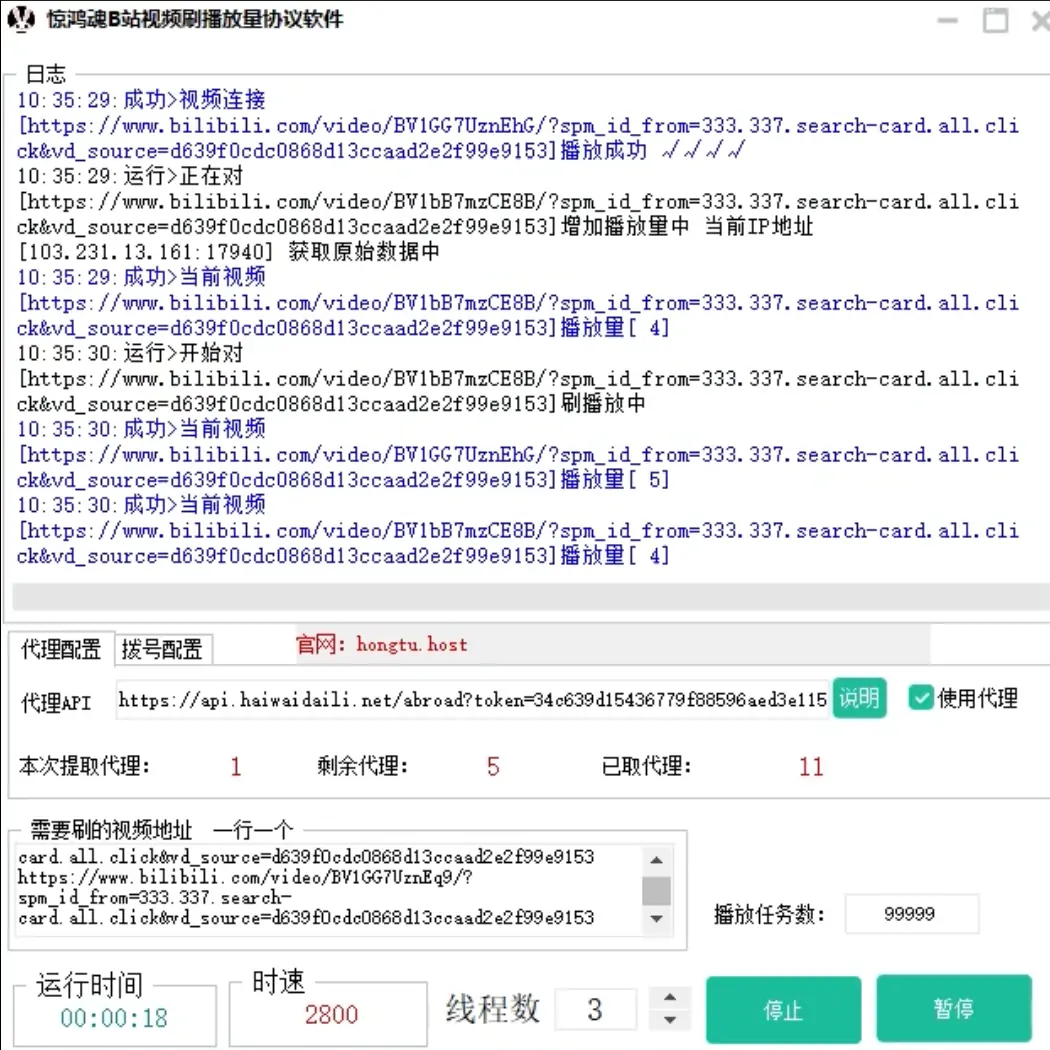Minimize the window
1050x1050 pixels.
(948, 21)
